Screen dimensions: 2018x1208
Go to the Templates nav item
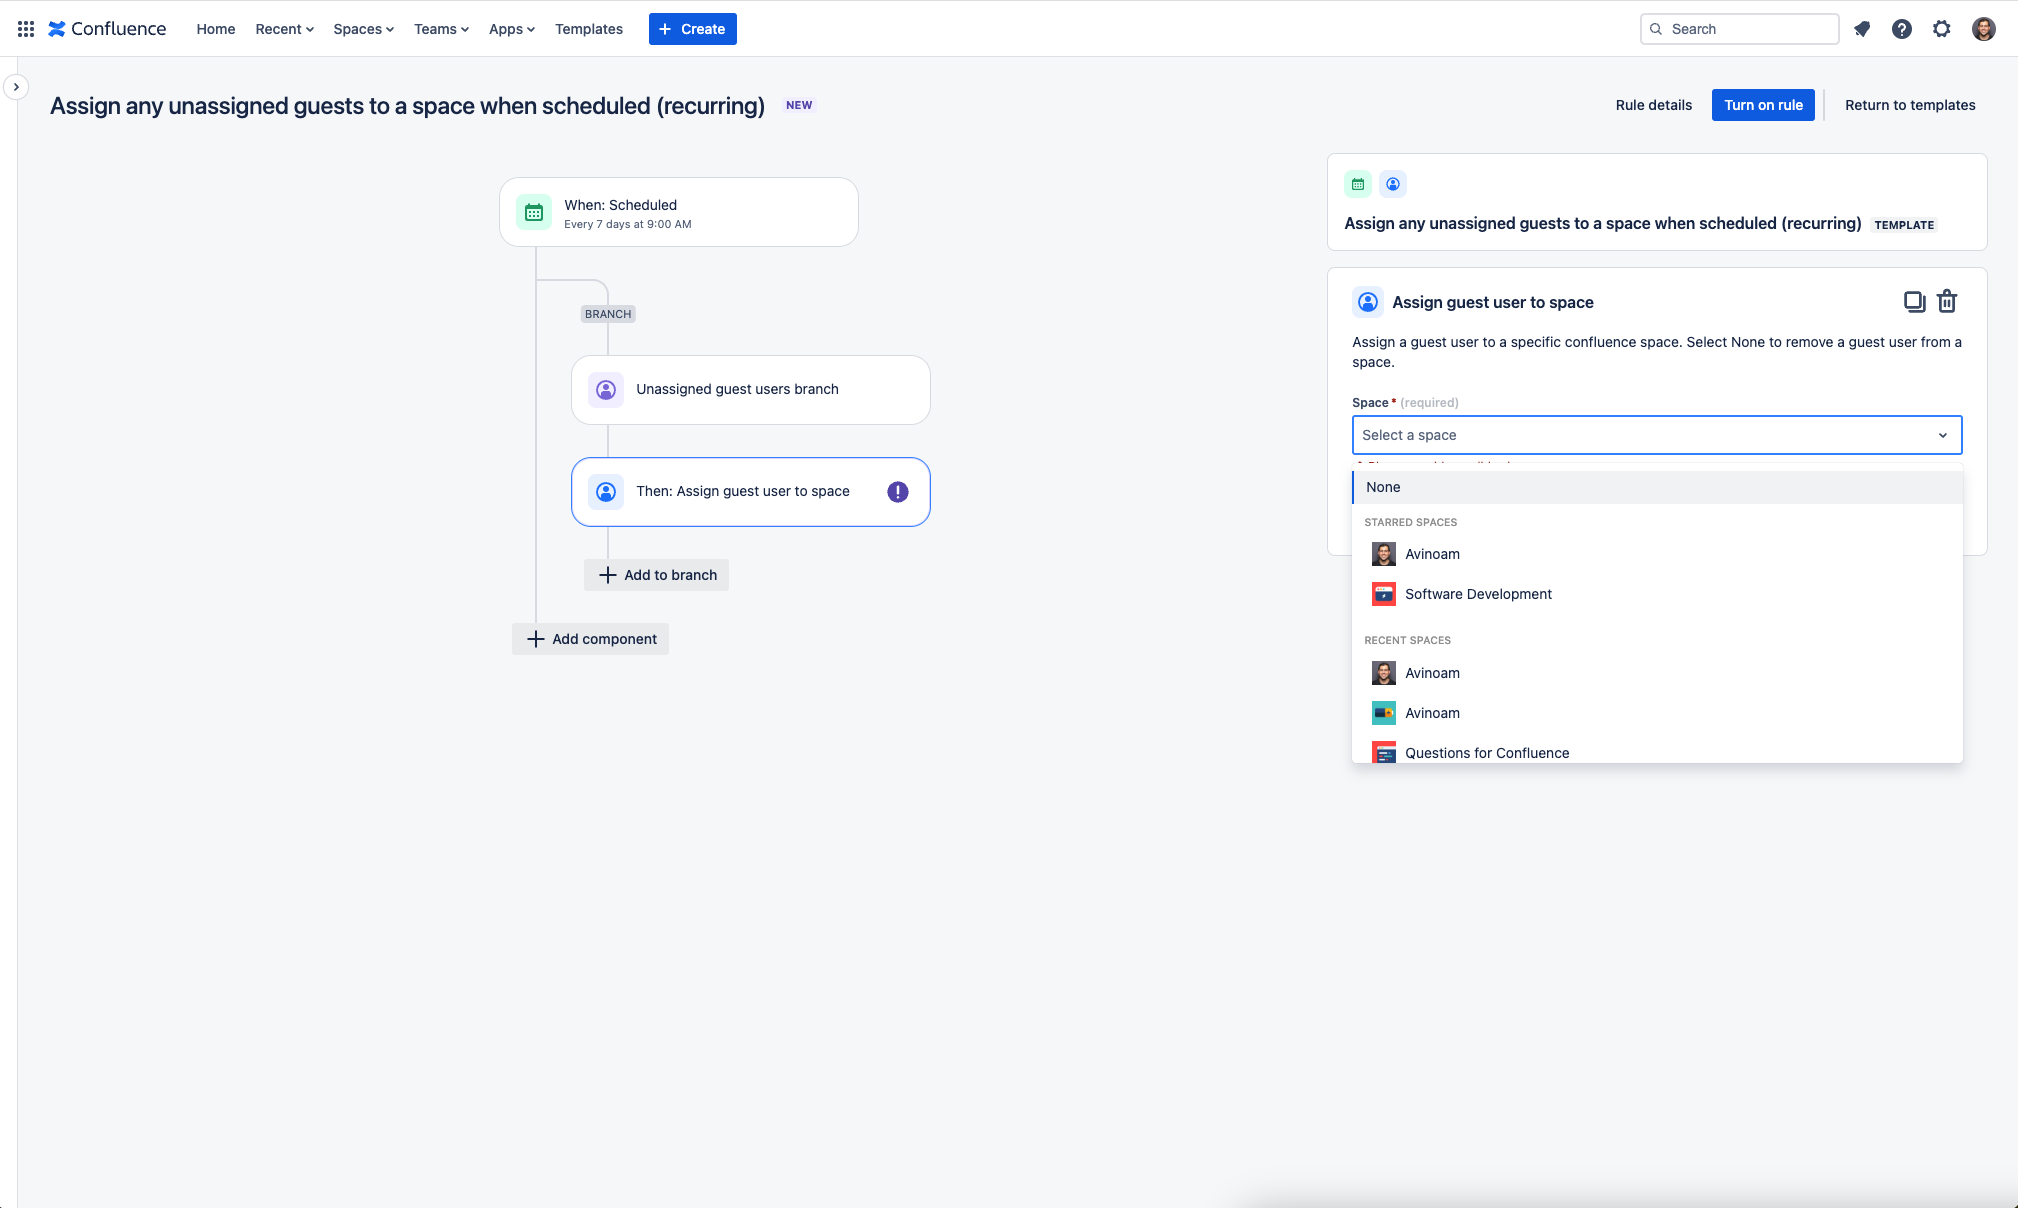(x=589, y=29)
